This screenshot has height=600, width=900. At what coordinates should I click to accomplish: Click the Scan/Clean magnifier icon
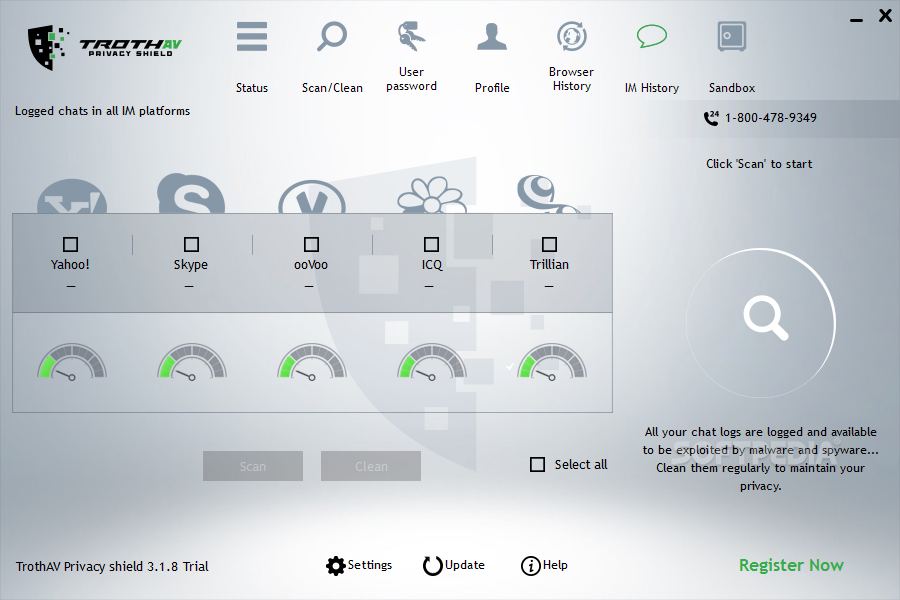click(332, 36)
